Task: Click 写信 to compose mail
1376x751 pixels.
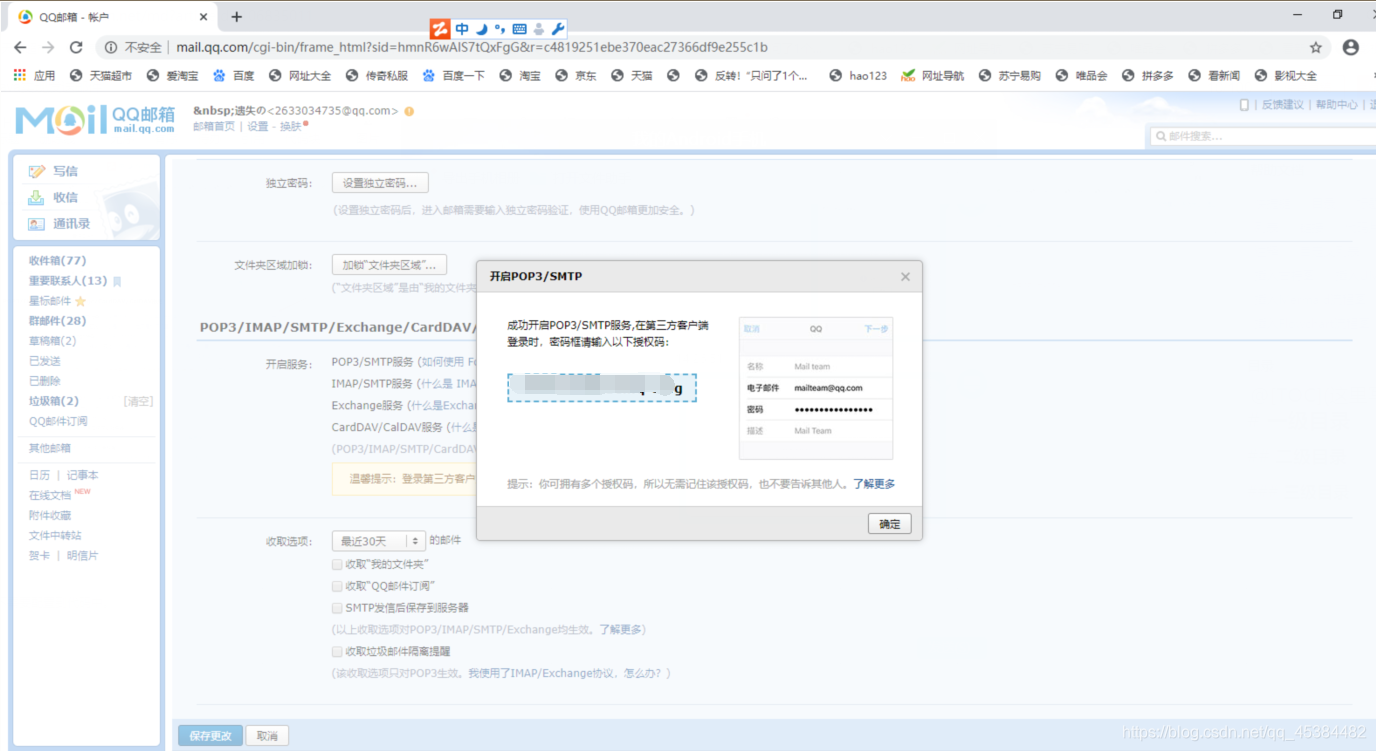Action: pos(65,171)
